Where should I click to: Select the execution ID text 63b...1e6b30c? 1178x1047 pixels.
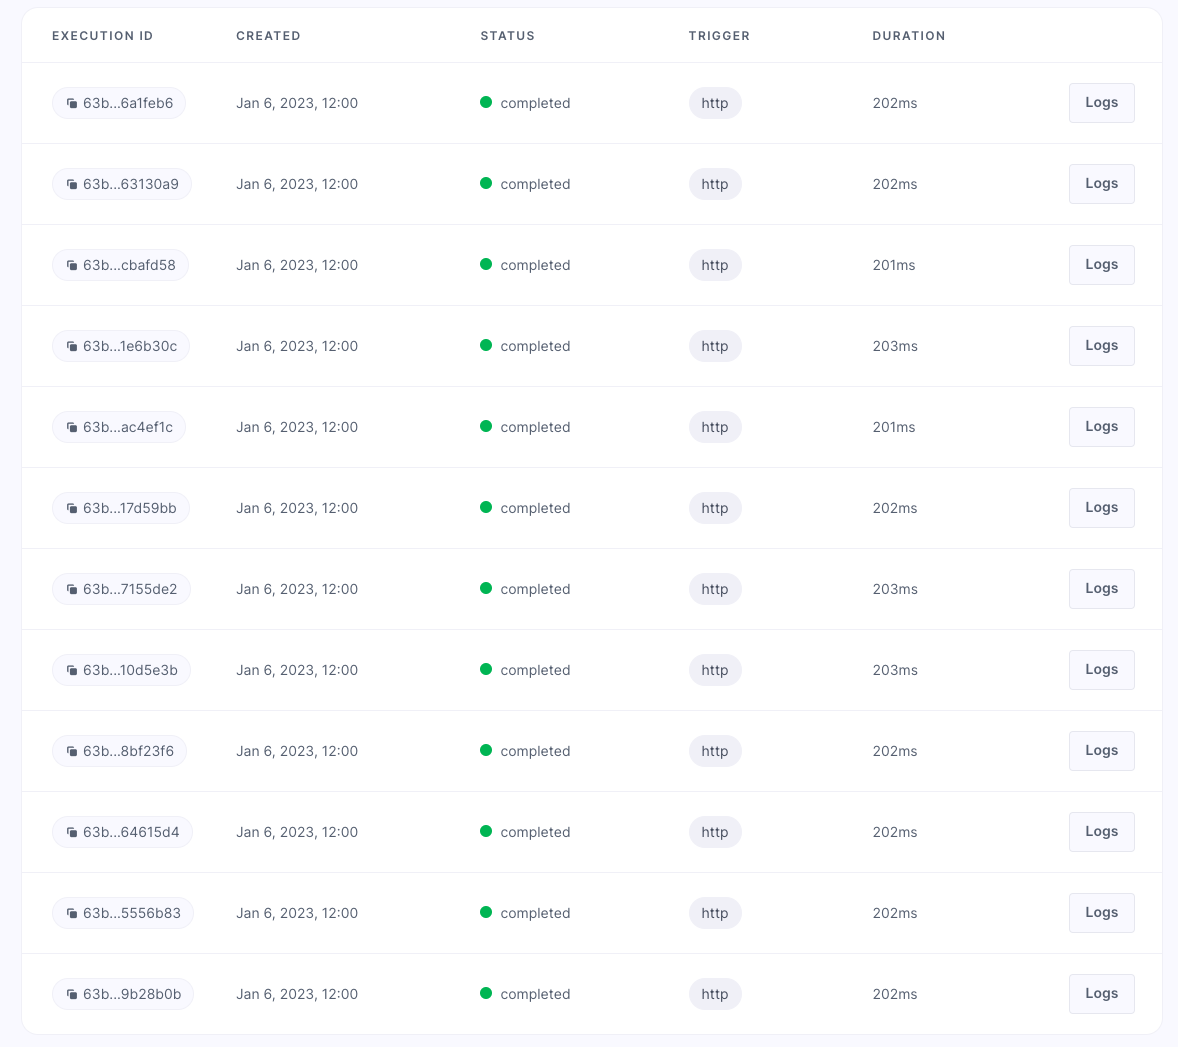pos(130,347)
